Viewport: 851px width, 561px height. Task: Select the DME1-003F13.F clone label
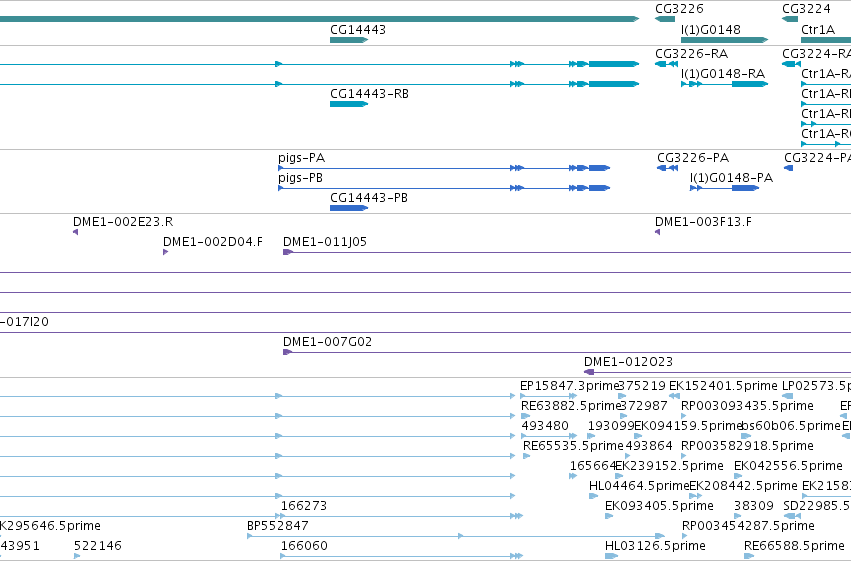click(x=703, y=222)
